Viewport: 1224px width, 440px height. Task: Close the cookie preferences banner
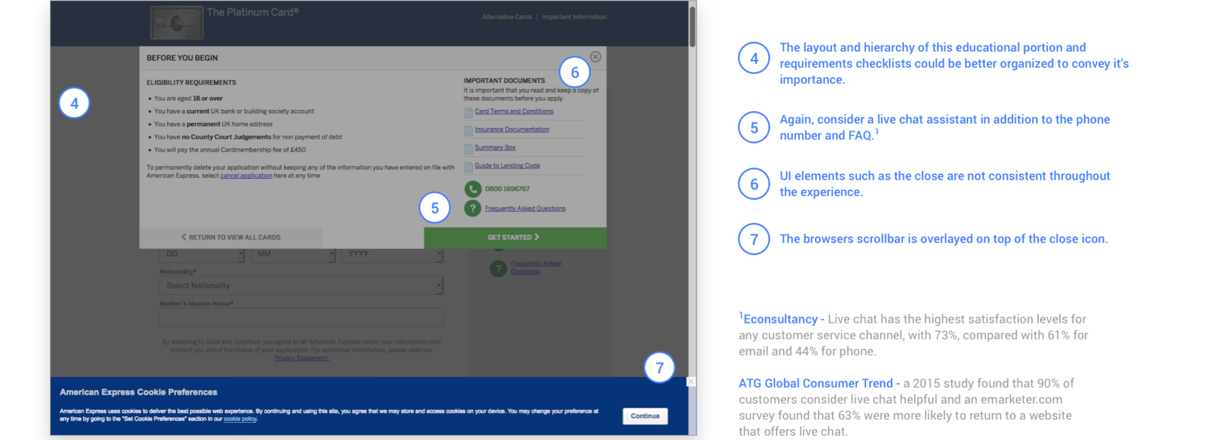point(691,381)
